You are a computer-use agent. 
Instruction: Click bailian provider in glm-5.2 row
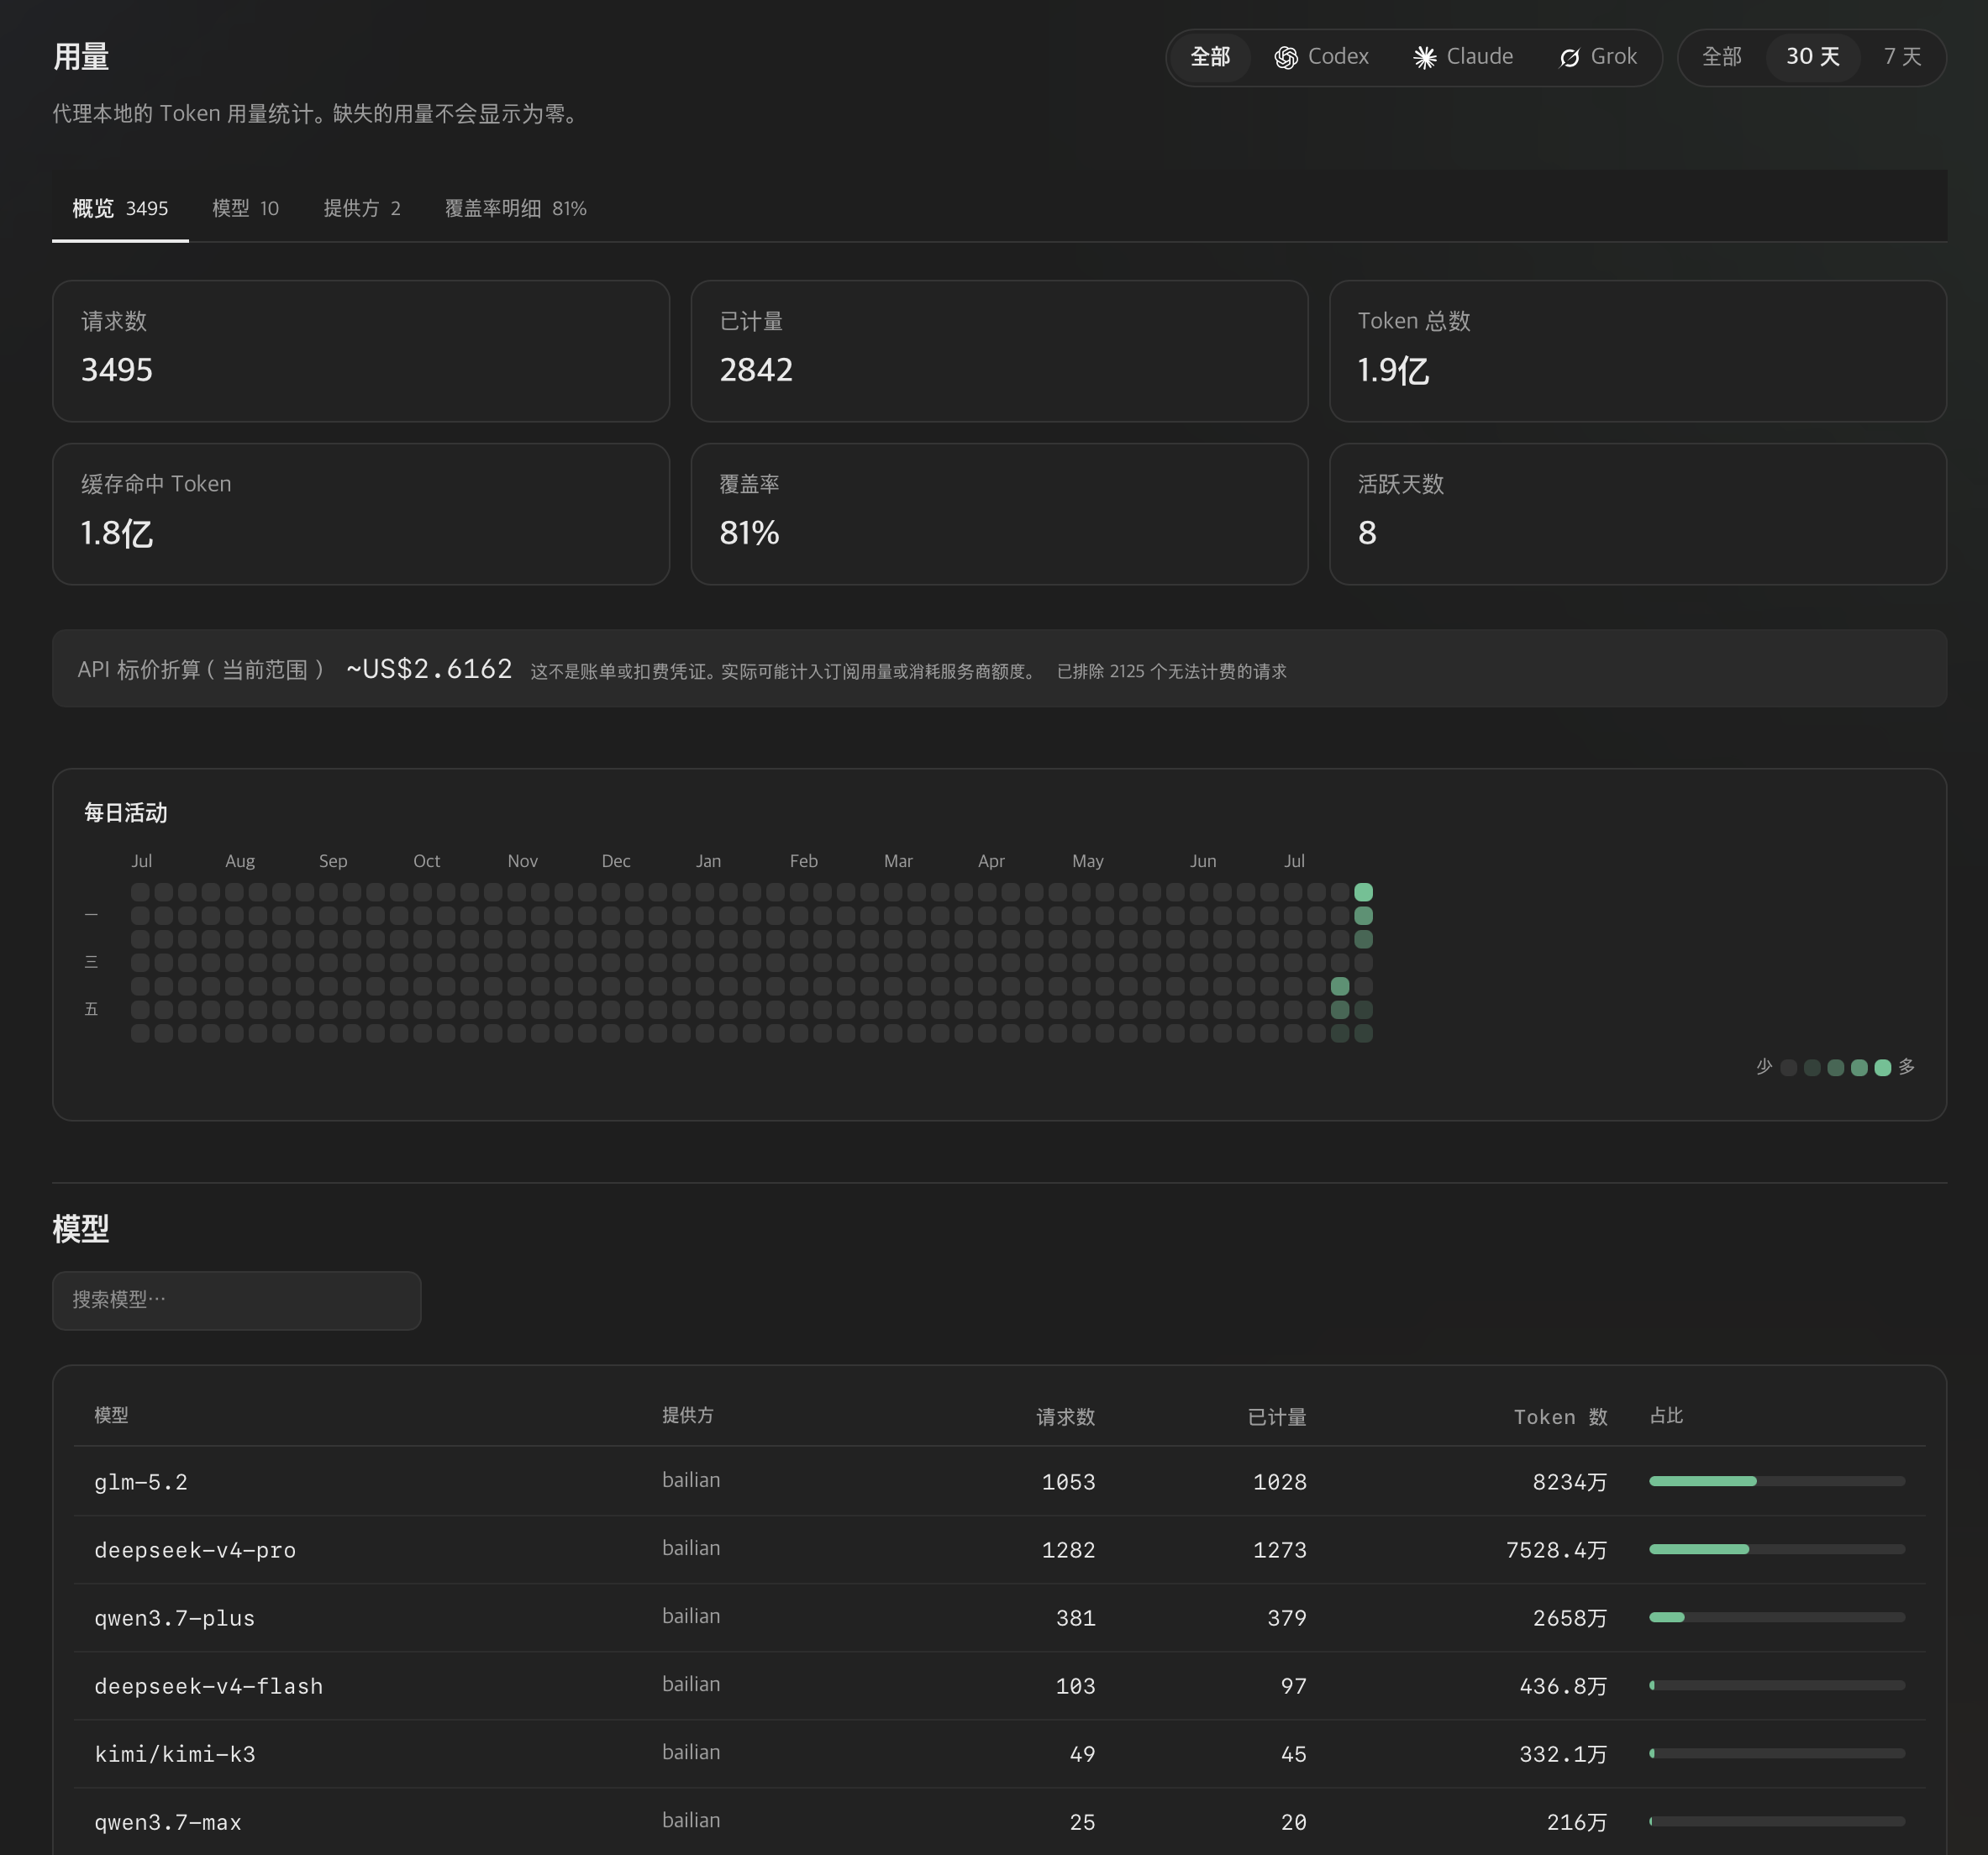point(691,1480)
